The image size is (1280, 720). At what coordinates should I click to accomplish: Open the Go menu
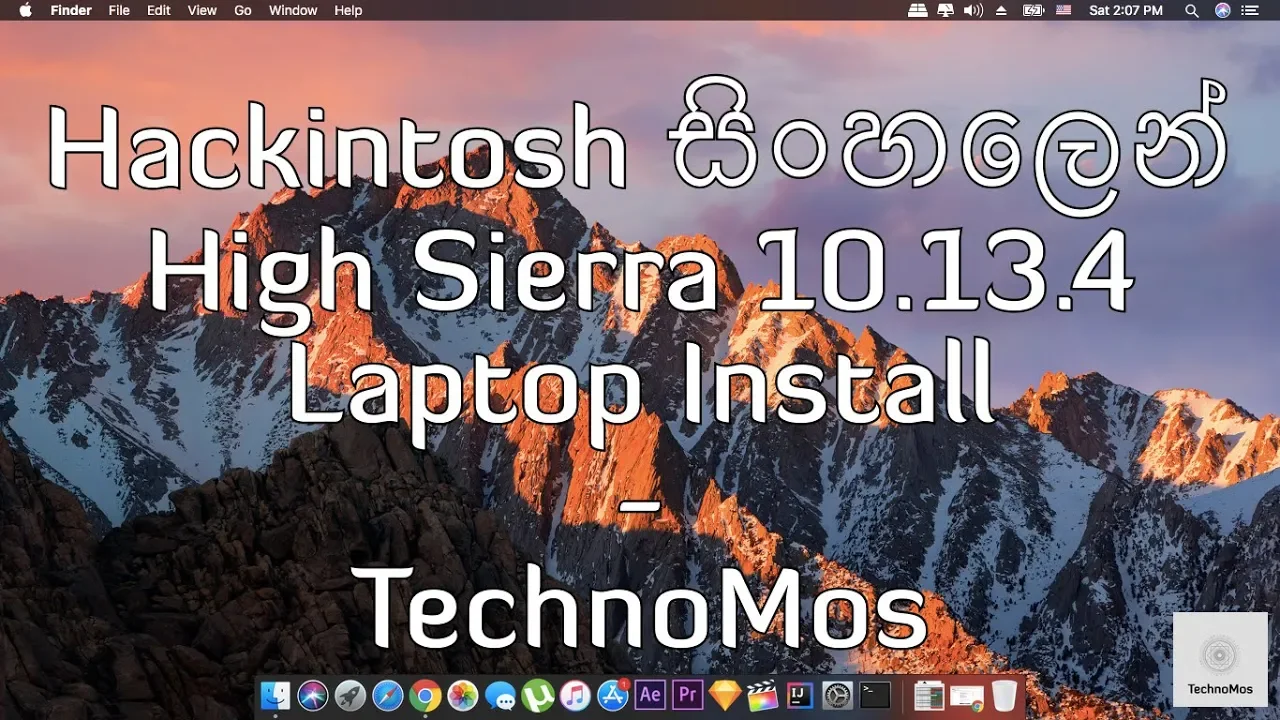pos(243,10)
